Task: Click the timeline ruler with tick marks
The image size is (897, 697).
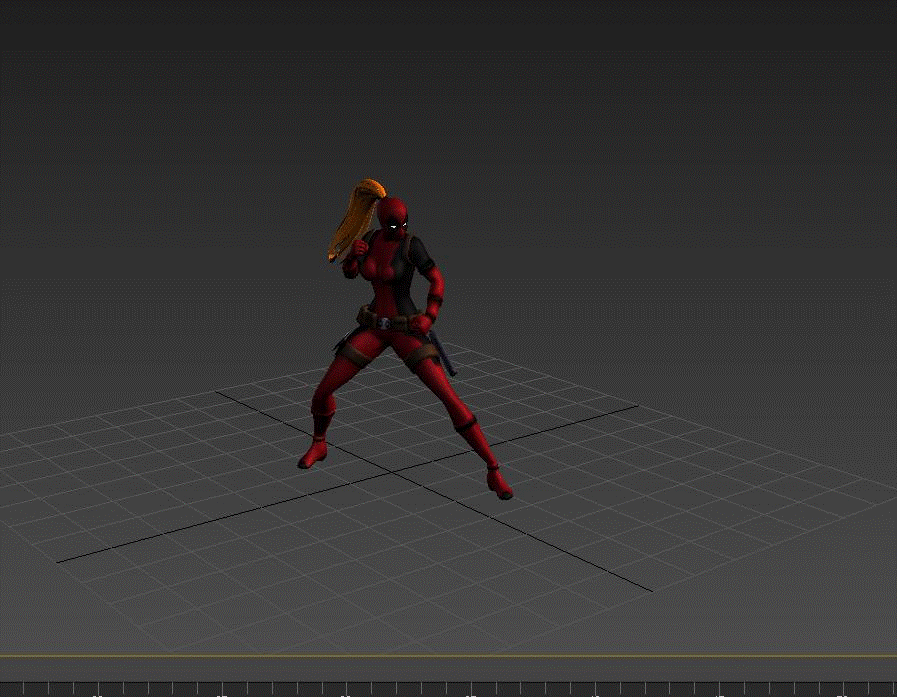Action: (448, 689)
